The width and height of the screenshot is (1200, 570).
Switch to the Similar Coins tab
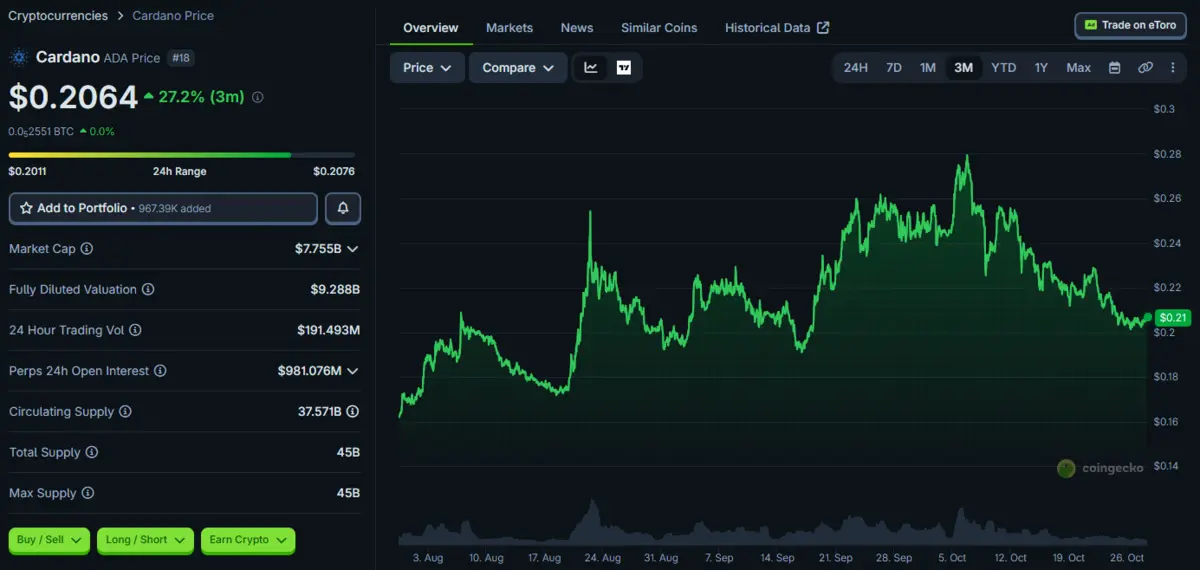point(659,28)
